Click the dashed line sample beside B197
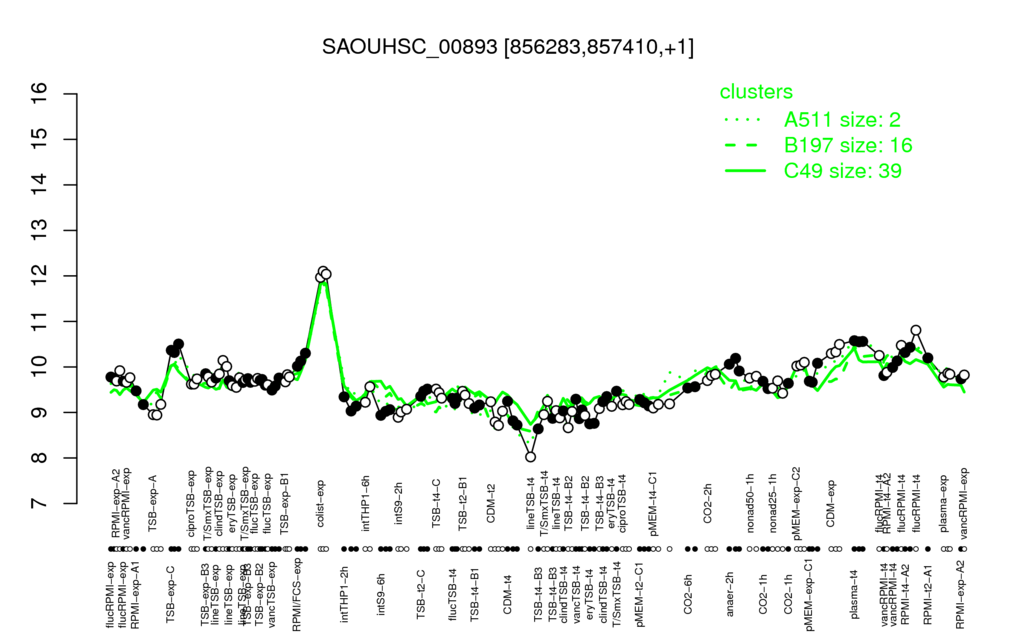The width and height of the screenshot is (1024, 640). [x=742, y=145]
